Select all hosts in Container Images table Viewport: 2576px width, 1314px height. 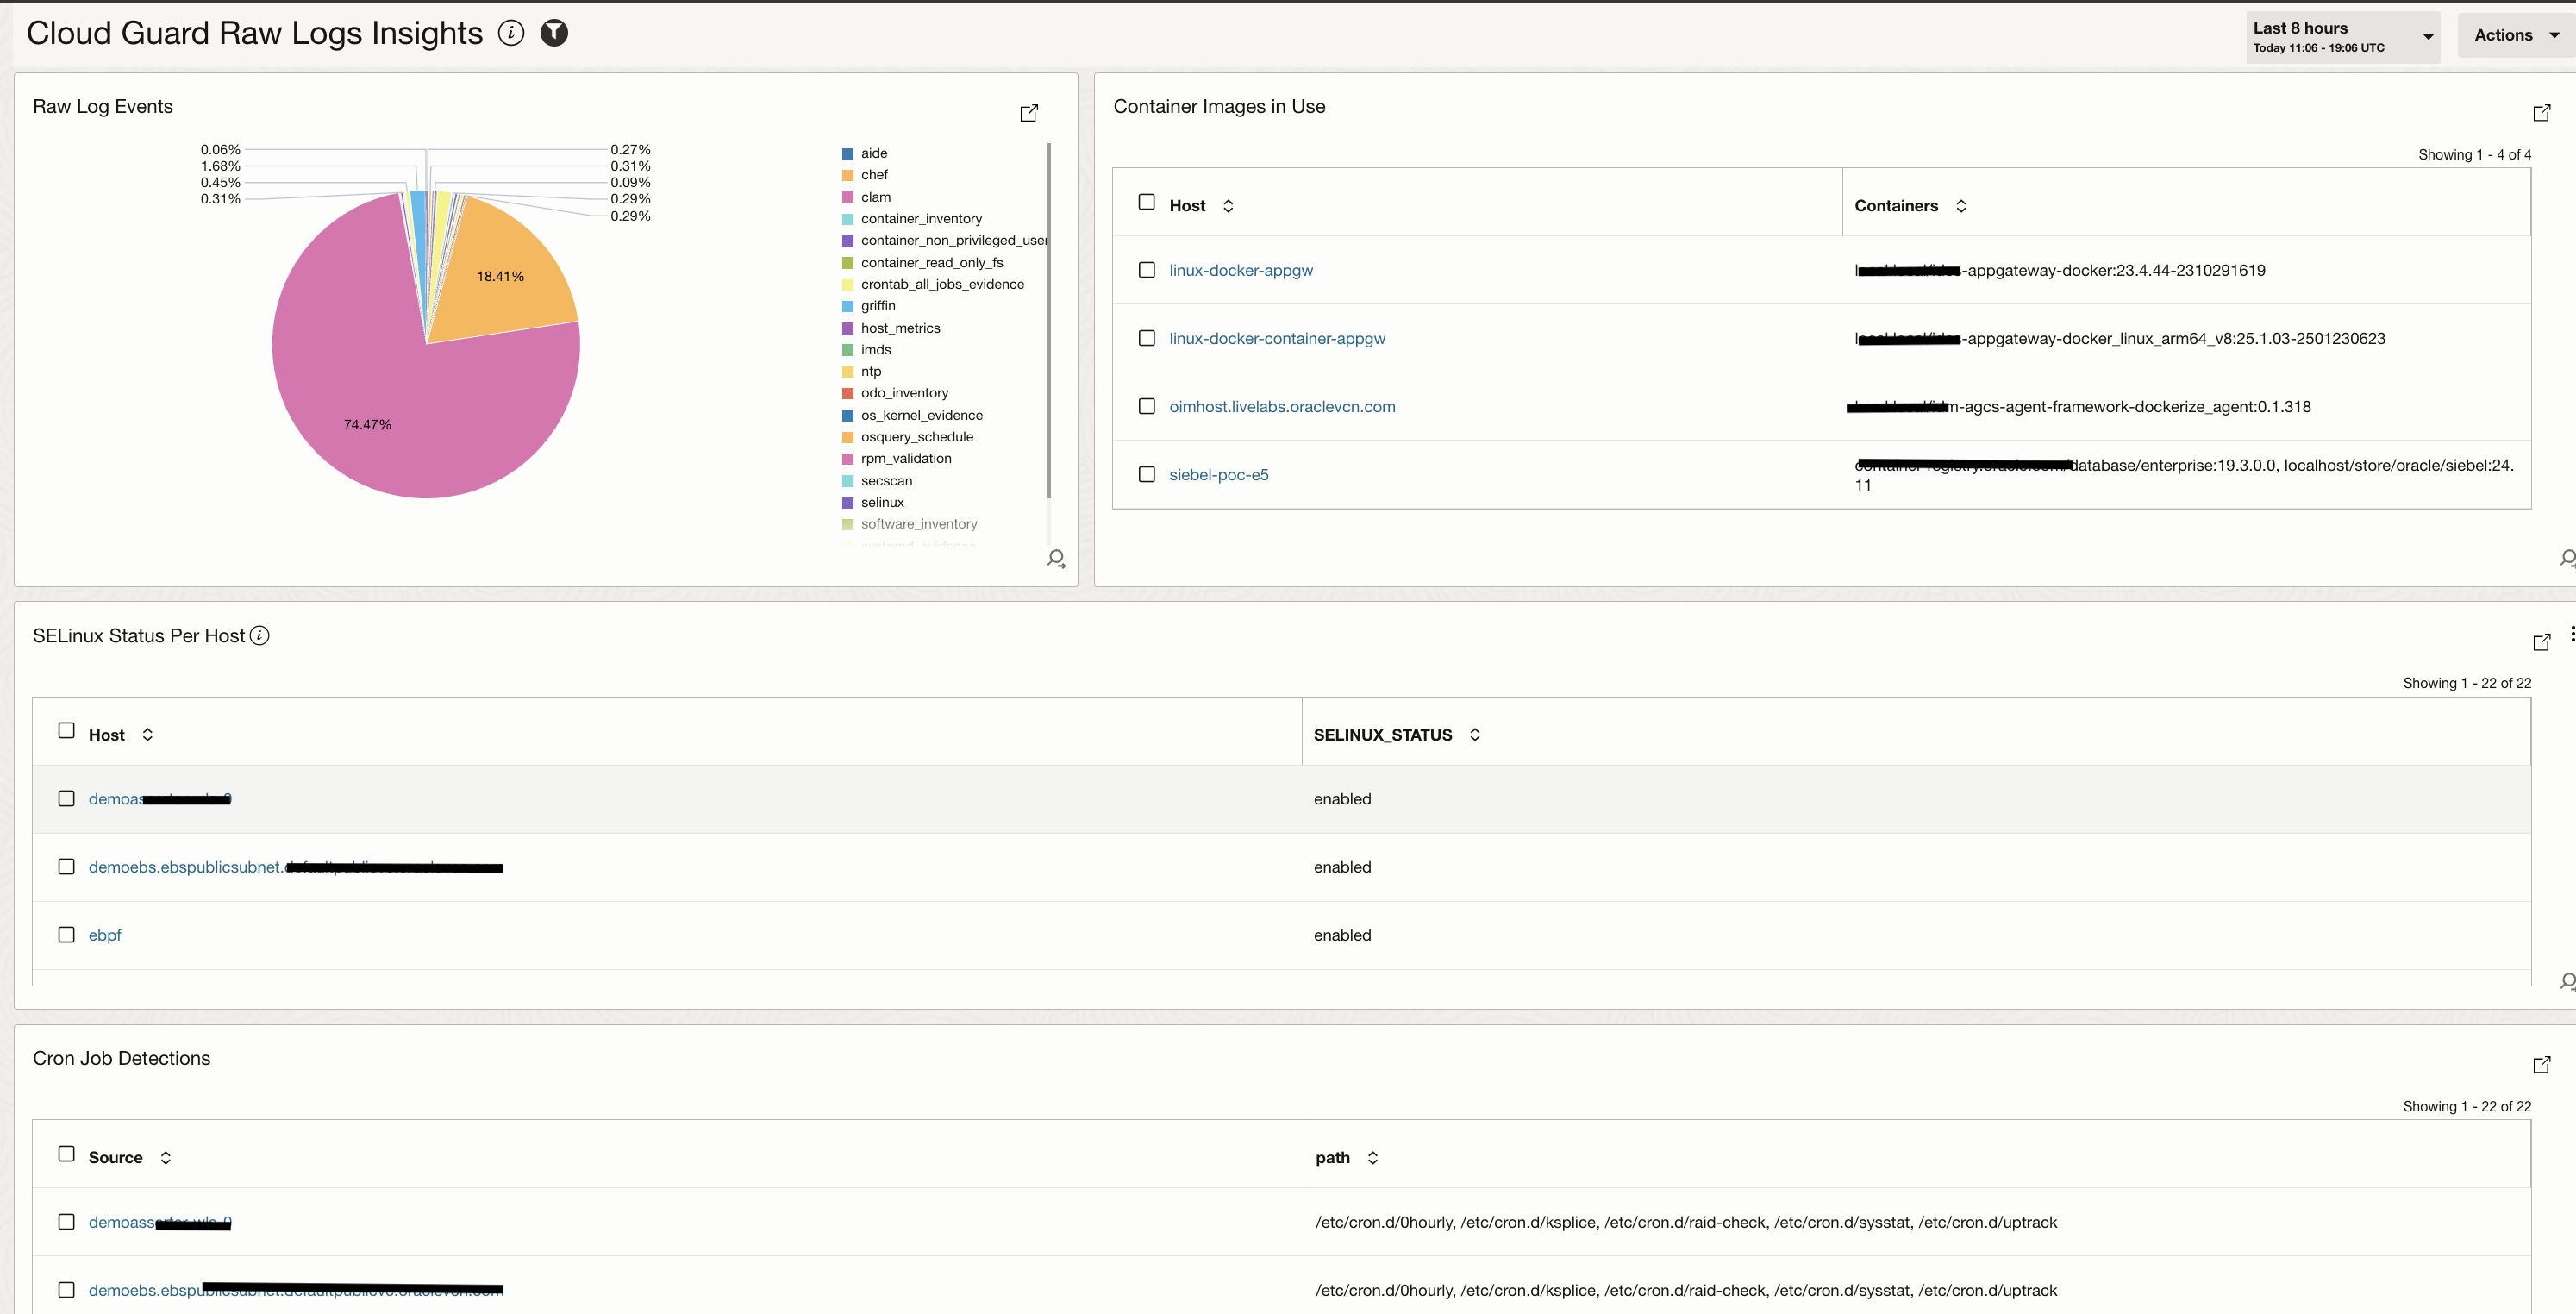tap(1146, 201)
